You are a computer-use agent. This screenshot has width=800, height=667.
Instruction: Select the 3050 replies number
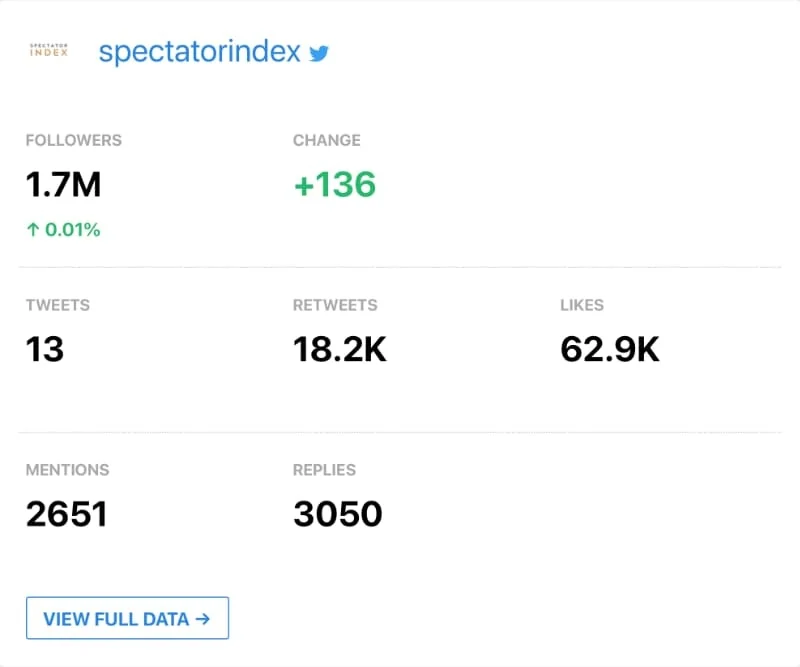(x=338, y=514)
